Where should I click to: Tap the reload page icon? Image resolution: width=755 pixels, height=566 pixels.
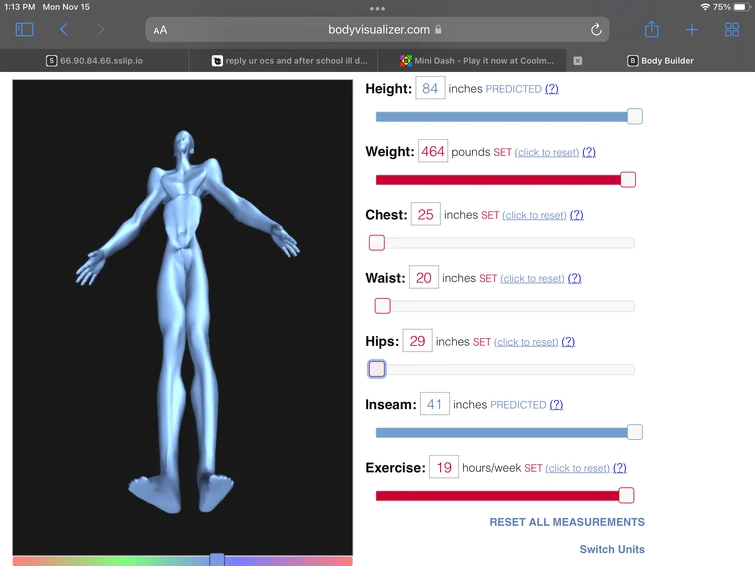pyautogui.click(x=596, y=30)
